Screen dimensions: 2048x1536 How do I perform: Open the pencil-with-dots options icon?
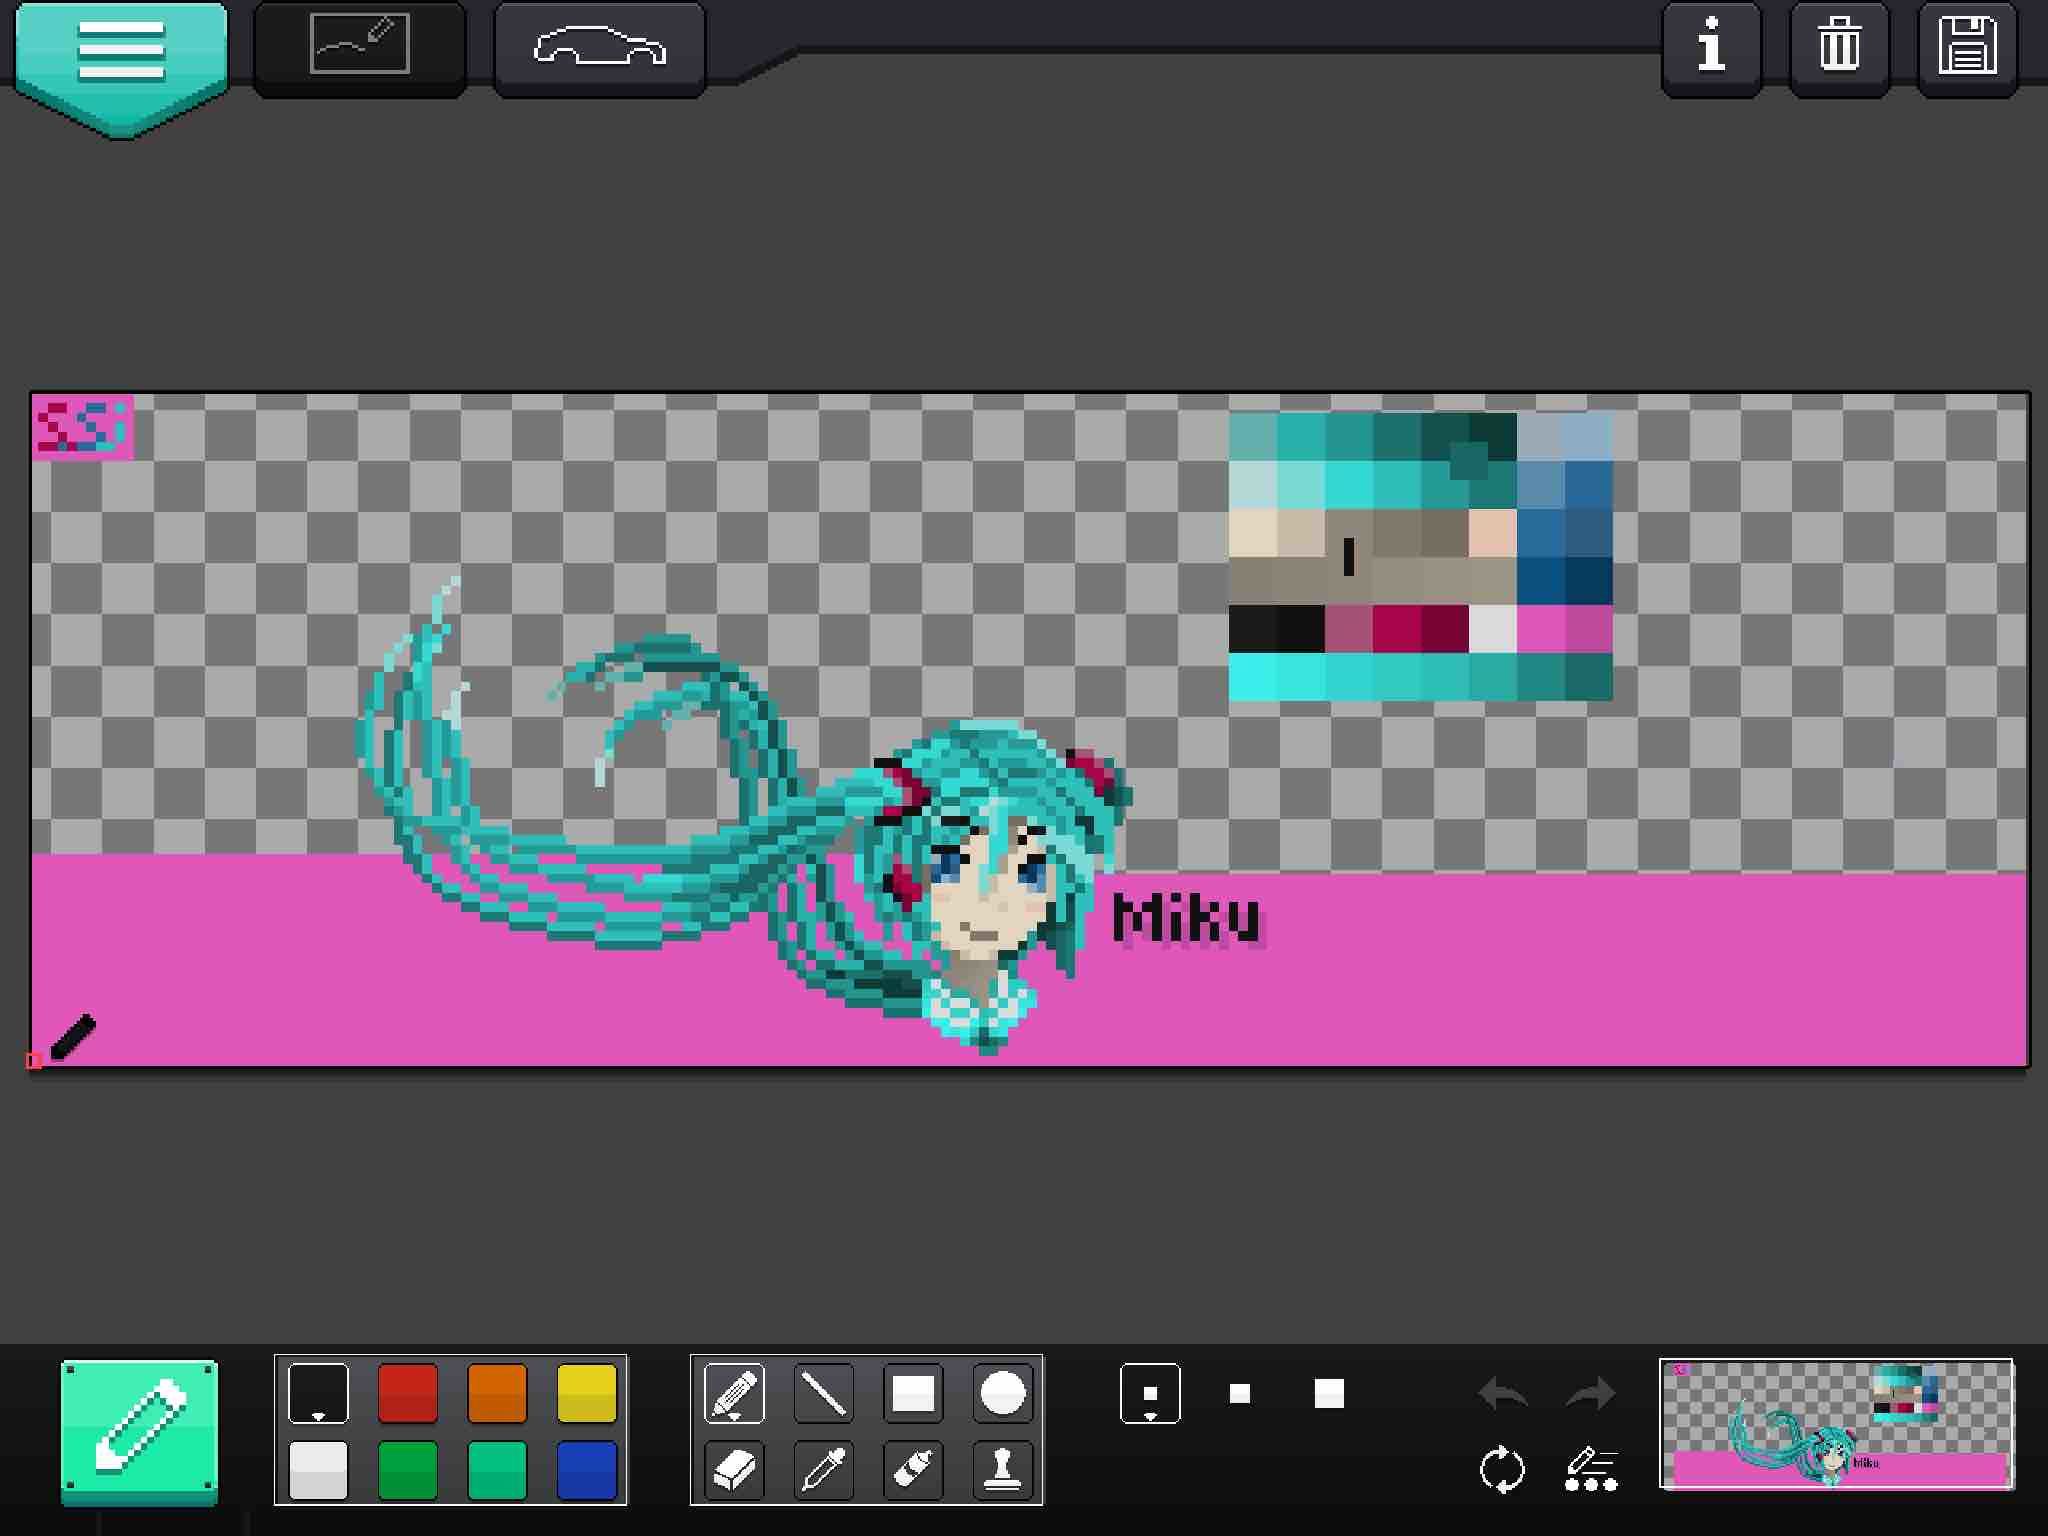(1591, 1470)
